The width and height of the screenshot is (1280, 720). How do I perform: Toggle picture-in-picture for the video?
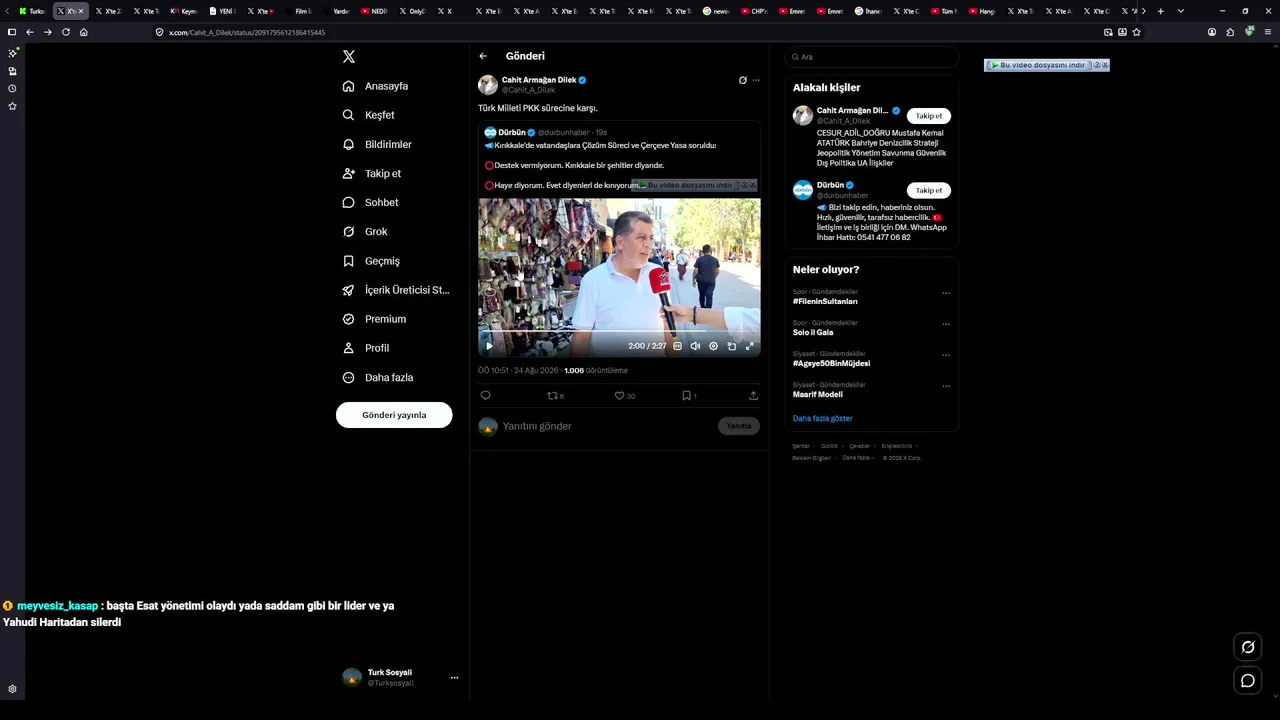pos(732,346)
